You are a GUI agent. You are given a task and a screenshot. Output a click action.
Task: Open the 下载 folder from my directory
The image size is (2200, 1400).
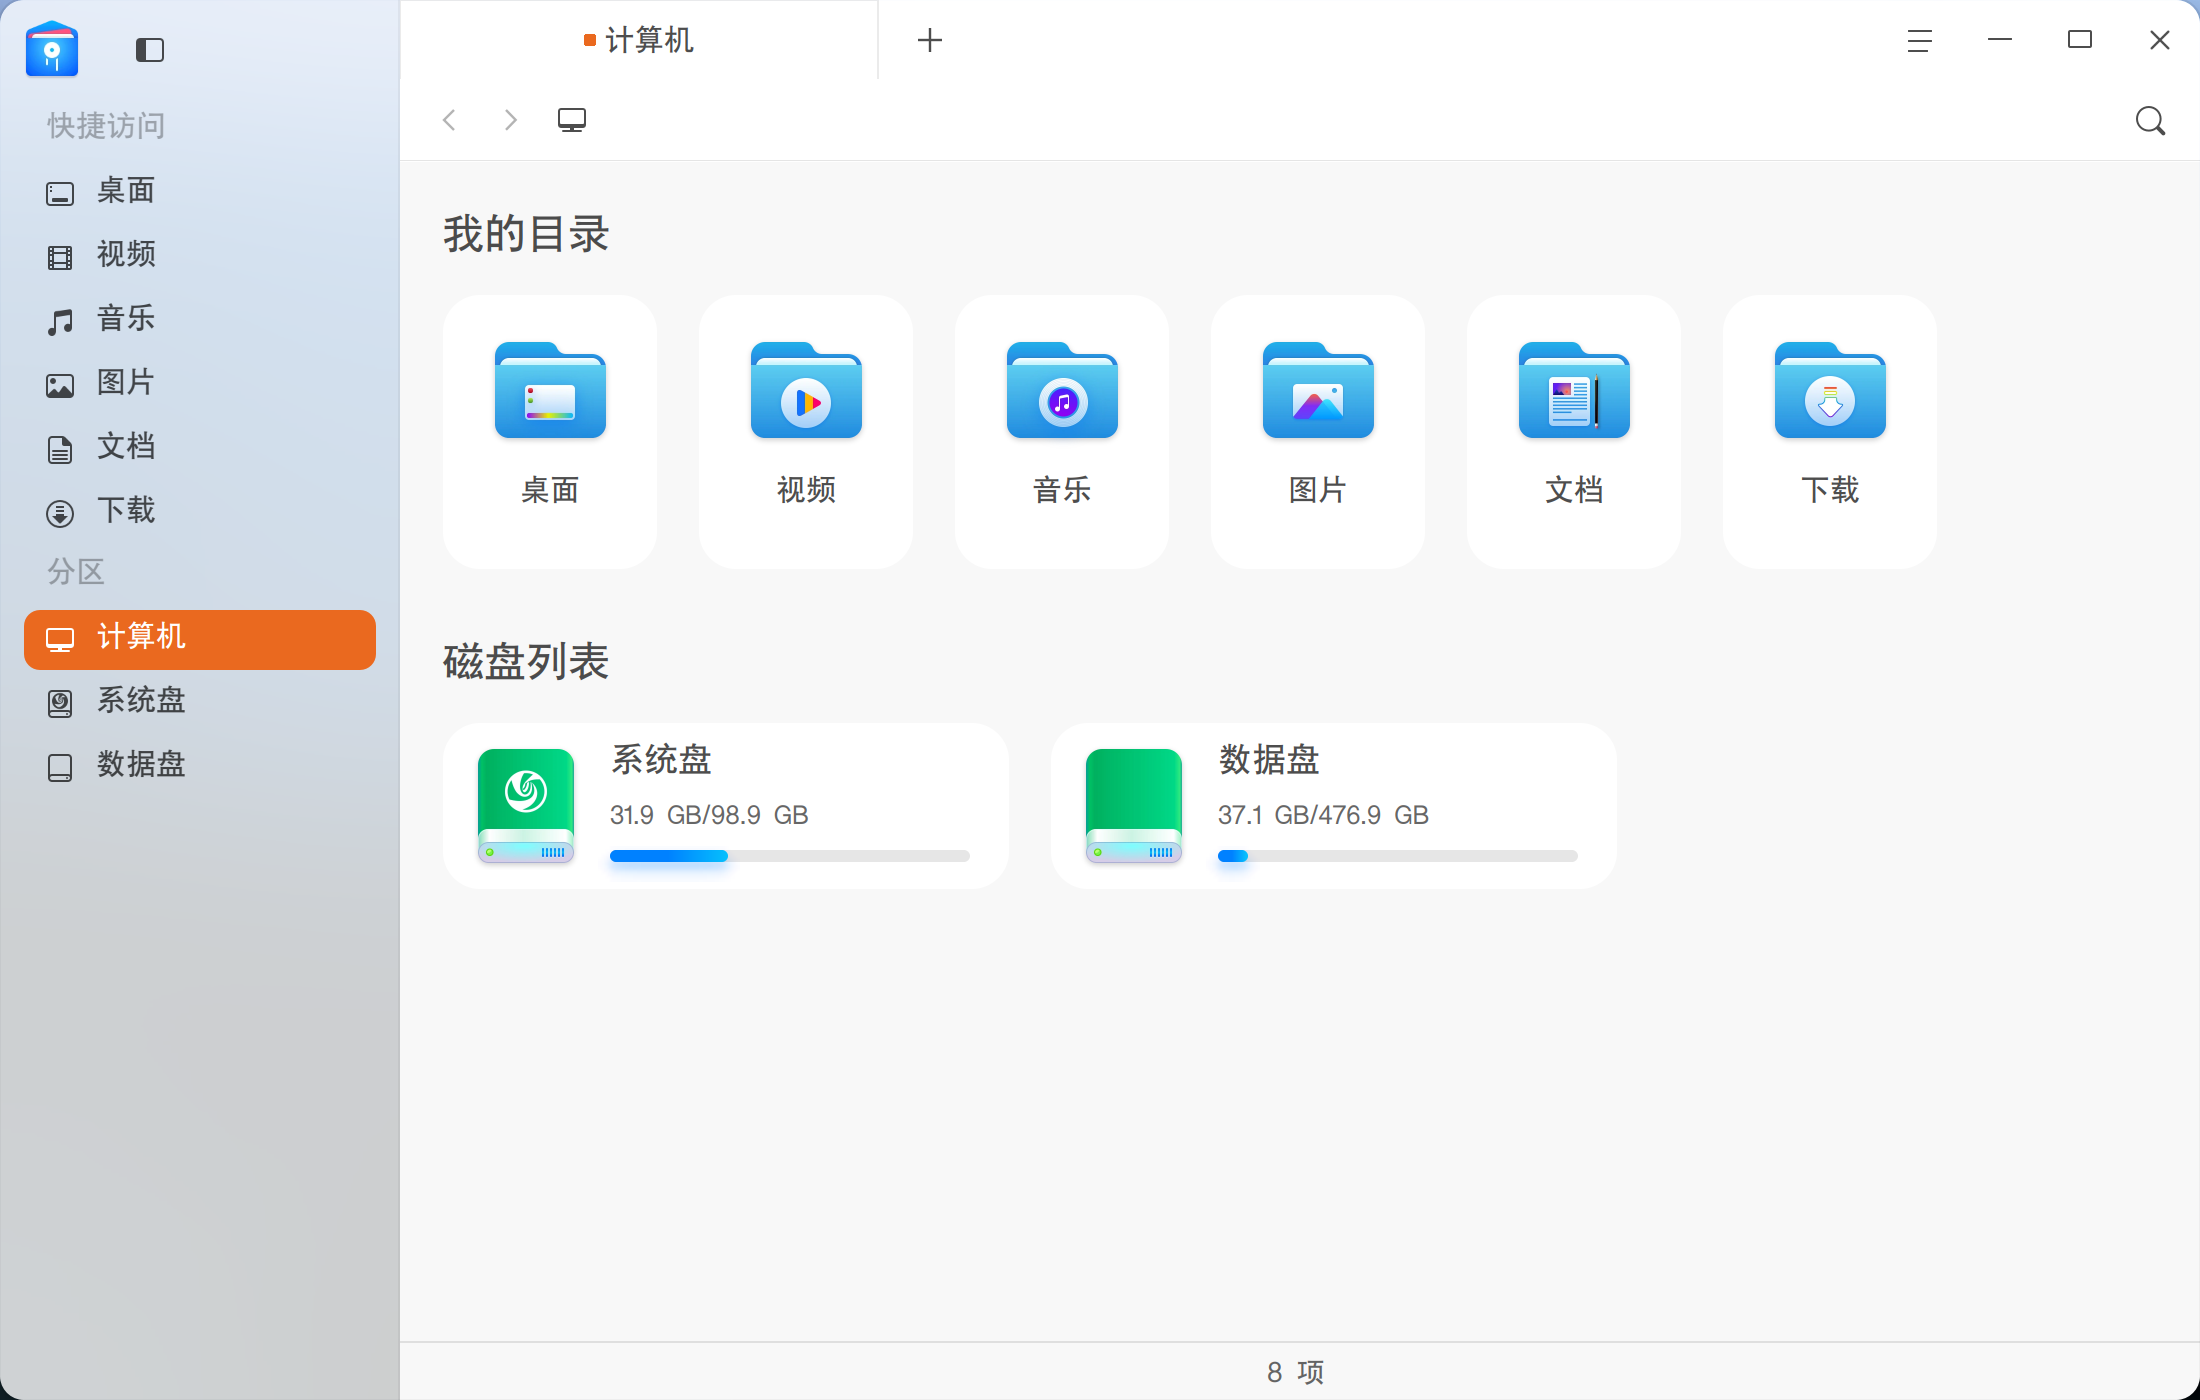[x=1829, y=430]
